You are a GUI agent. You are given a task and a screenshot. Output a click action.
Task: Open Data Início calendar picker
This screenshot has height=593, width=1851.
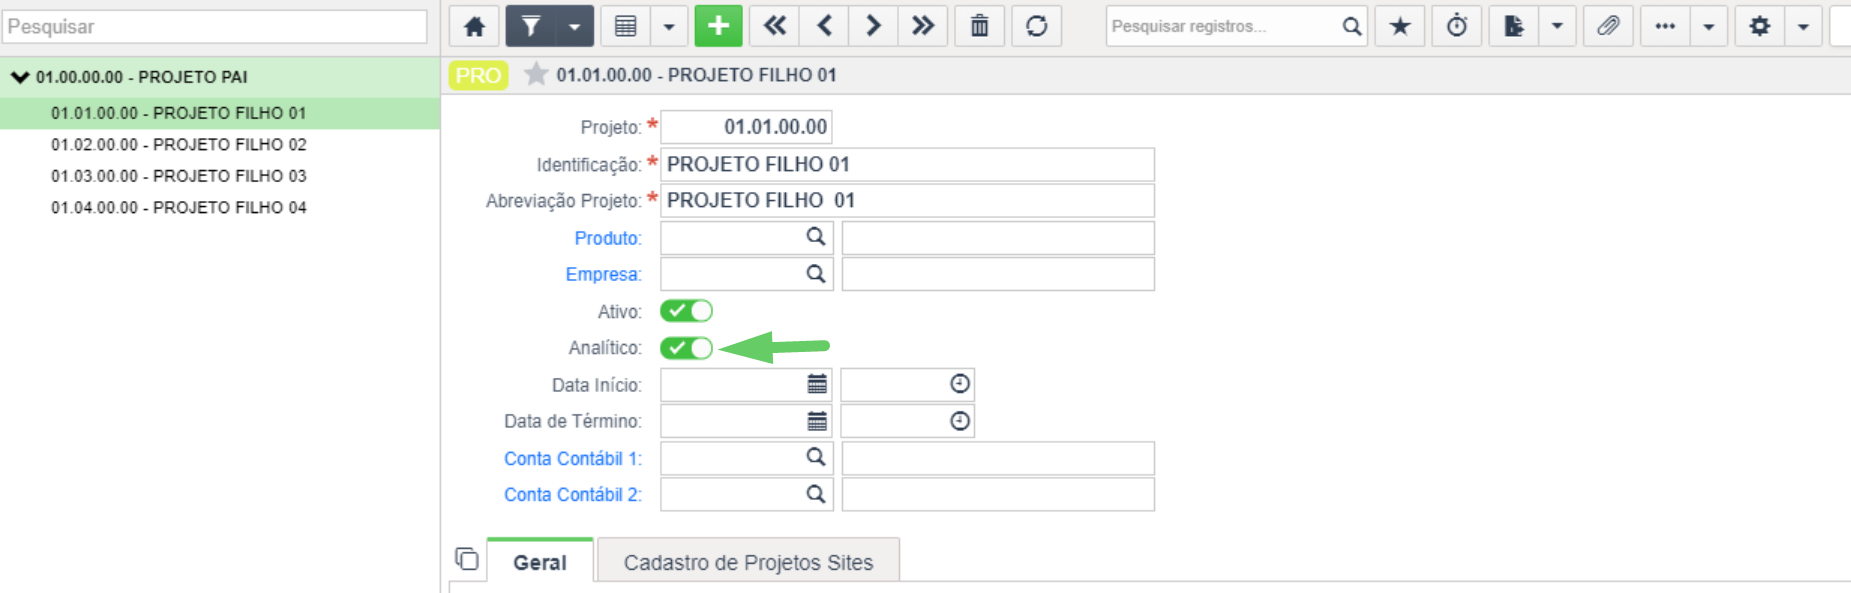click(817, 384)
